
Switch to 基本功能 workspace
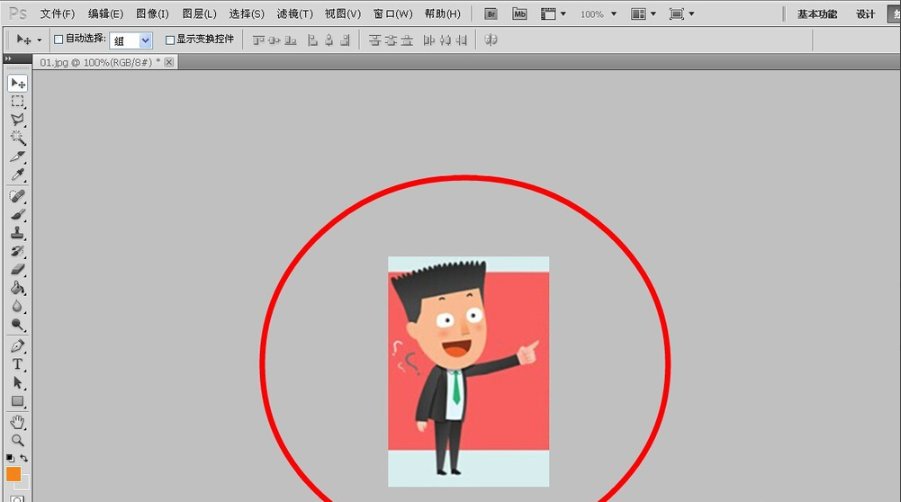(817, 14)
